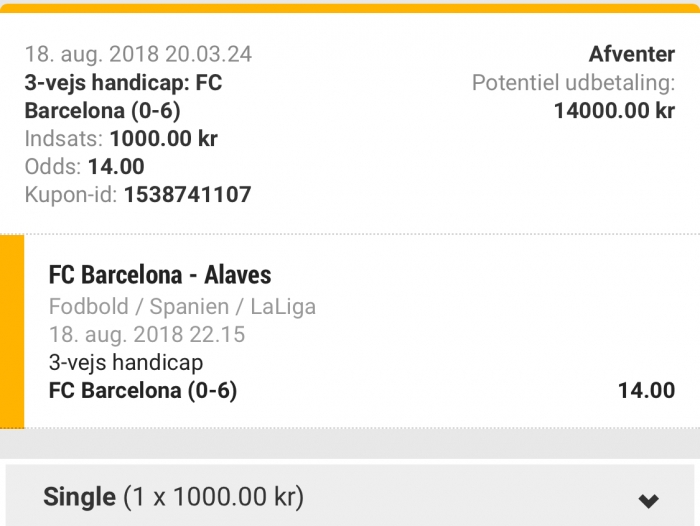Click the Odds: 14.00 line in coupon header
The image size is (700, 526).
[x=85, y=167]
